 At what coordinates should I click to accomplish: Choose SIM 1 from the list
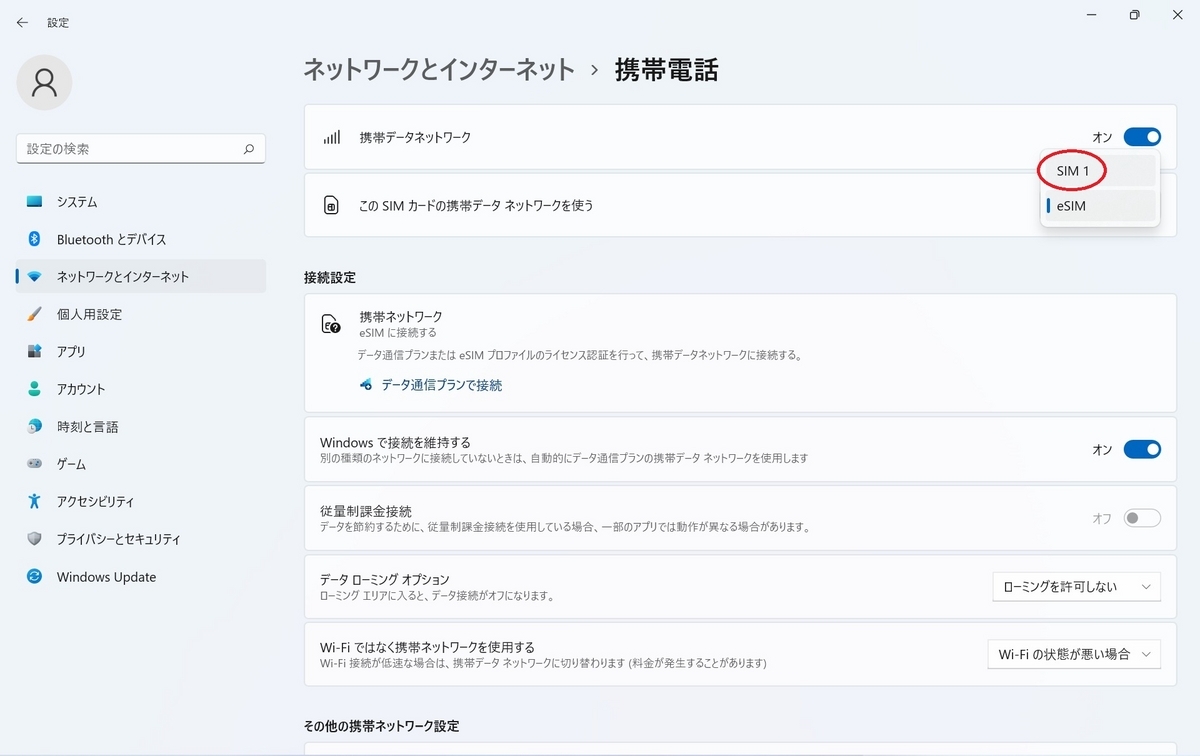(x=1100, y=171)
